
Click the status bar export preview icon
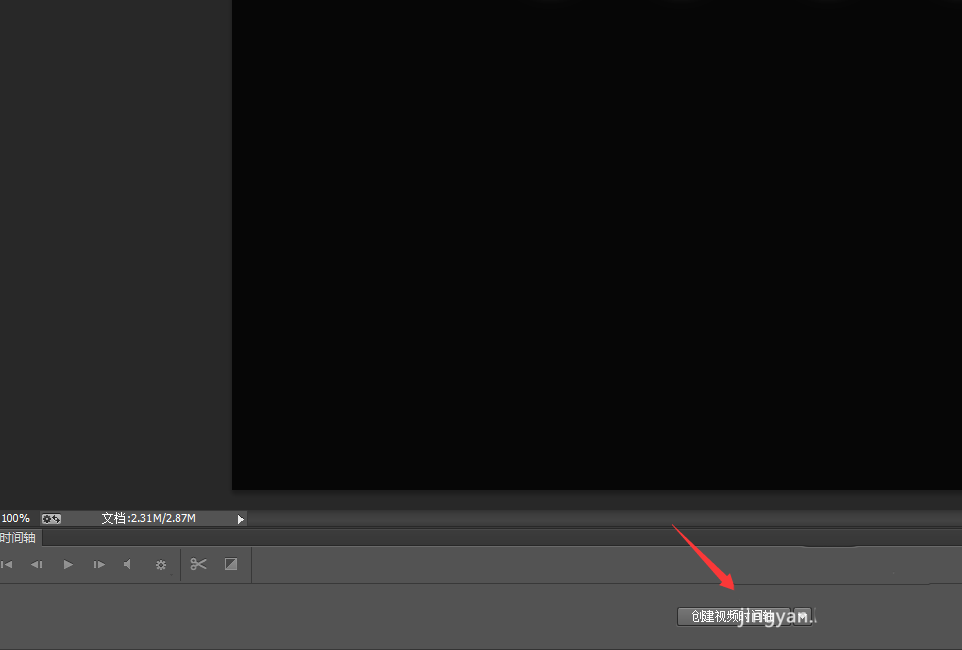click(x=51, y=519)
